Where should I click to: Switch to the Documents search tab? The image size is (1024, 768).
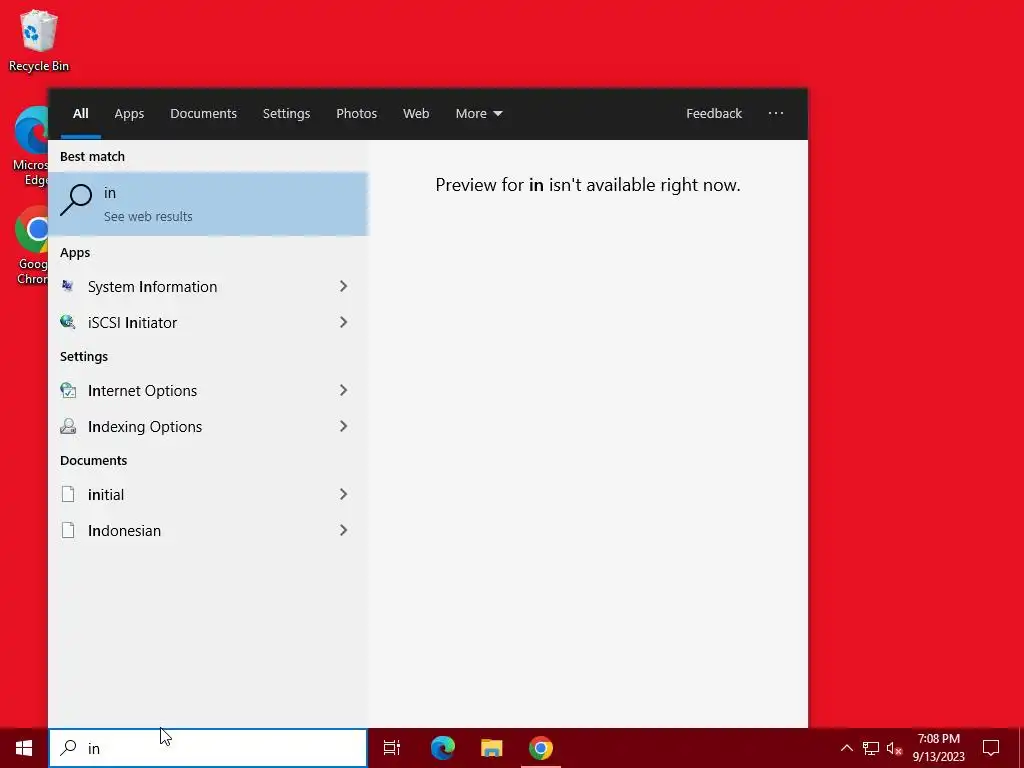(203, 113)
